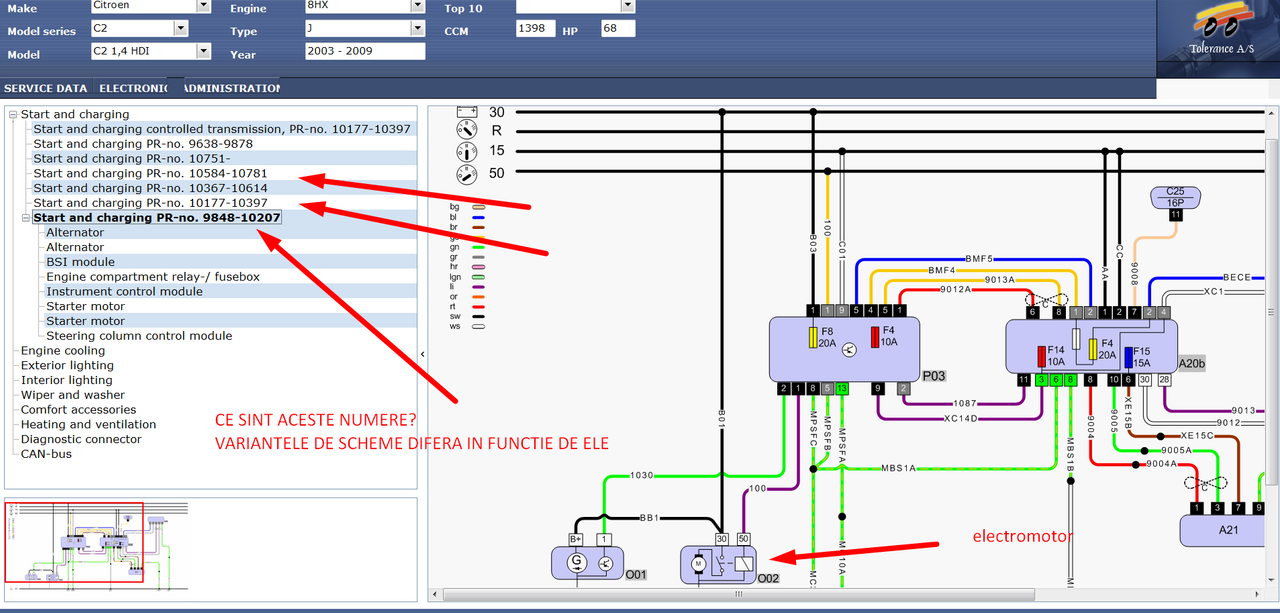Open Start and charging controlled transmission PR-no. 10177-10397

(x=222, y=129)
